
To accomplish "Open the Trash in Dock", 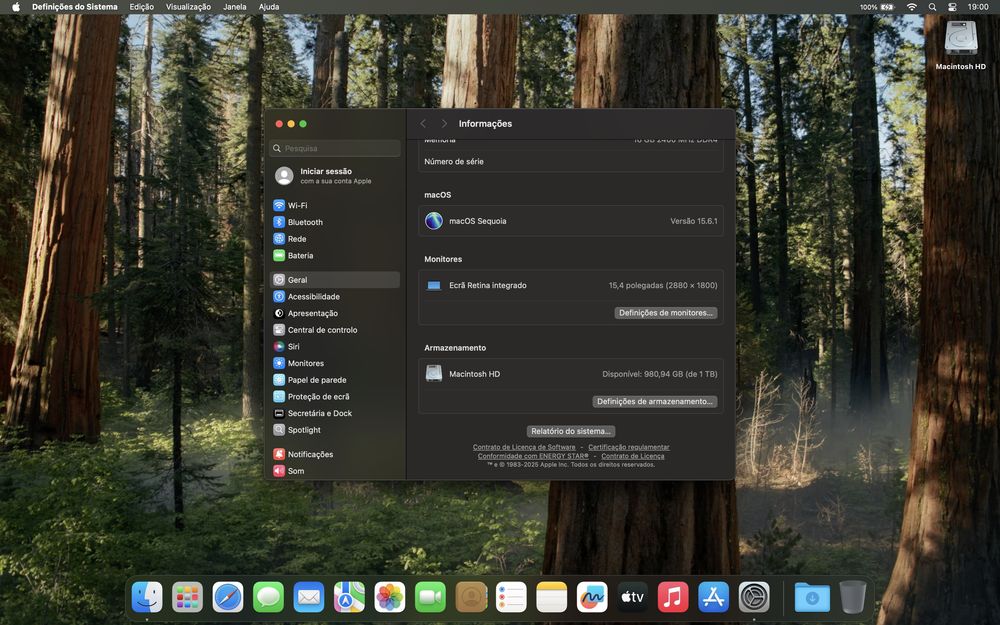I will click(x=853, y=598).
